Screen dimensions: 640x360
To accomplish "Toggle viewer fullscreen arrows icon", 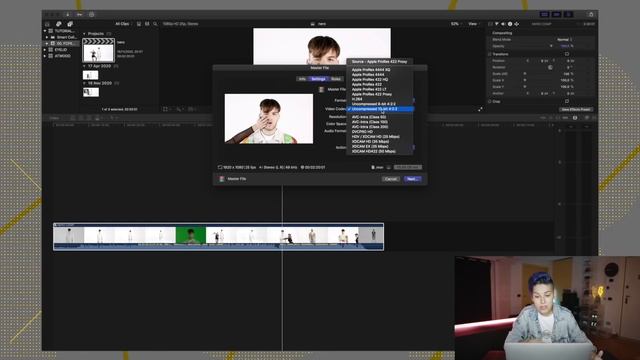I will tap(480, 109).
